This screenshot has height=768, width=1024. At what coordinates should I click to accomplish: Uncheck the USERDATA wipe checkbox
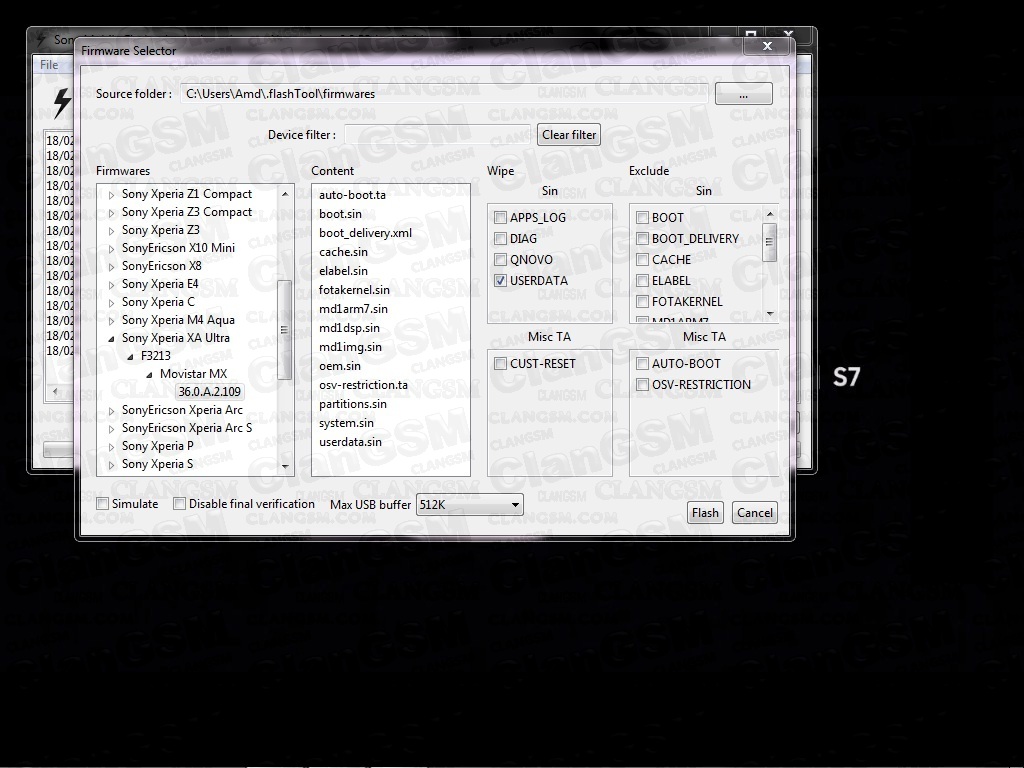pyautogui.click(x=500, y=280)
